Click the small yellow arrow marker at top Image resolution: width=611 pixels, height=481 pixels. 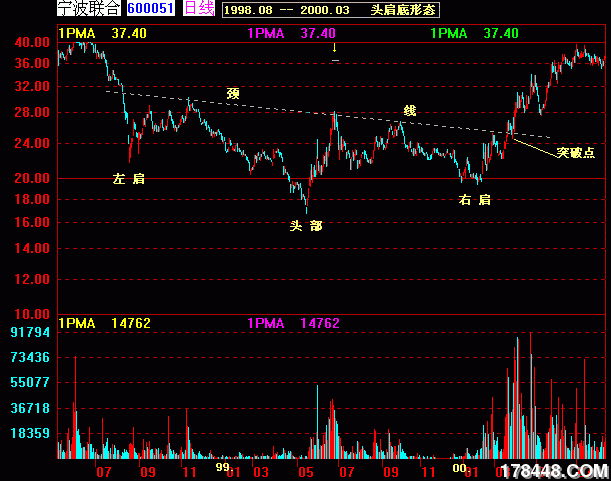coord(335,47)
